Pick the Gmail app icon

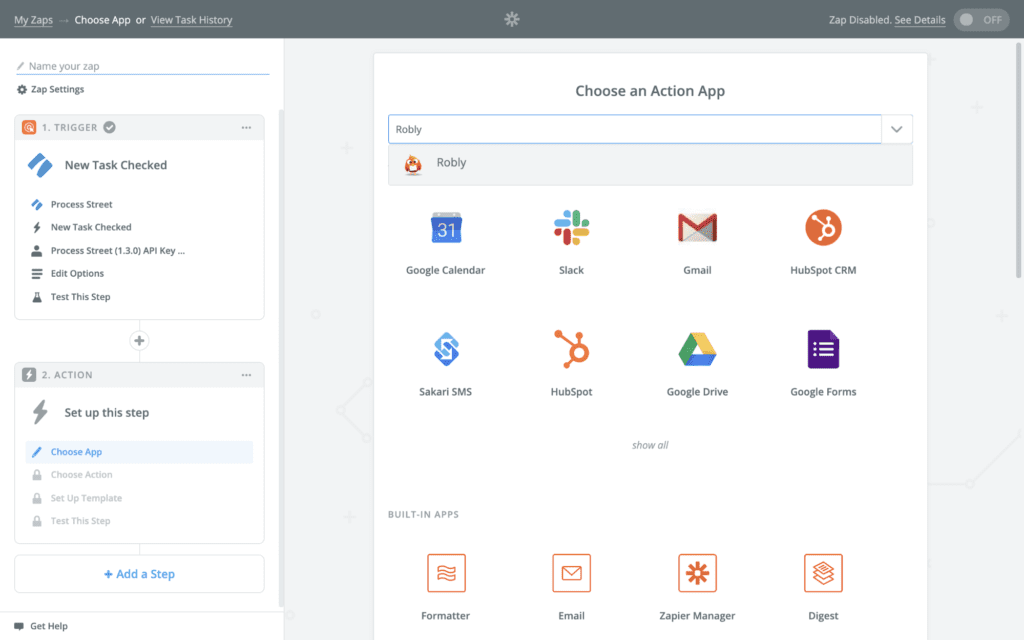click(x=697, y=228)
